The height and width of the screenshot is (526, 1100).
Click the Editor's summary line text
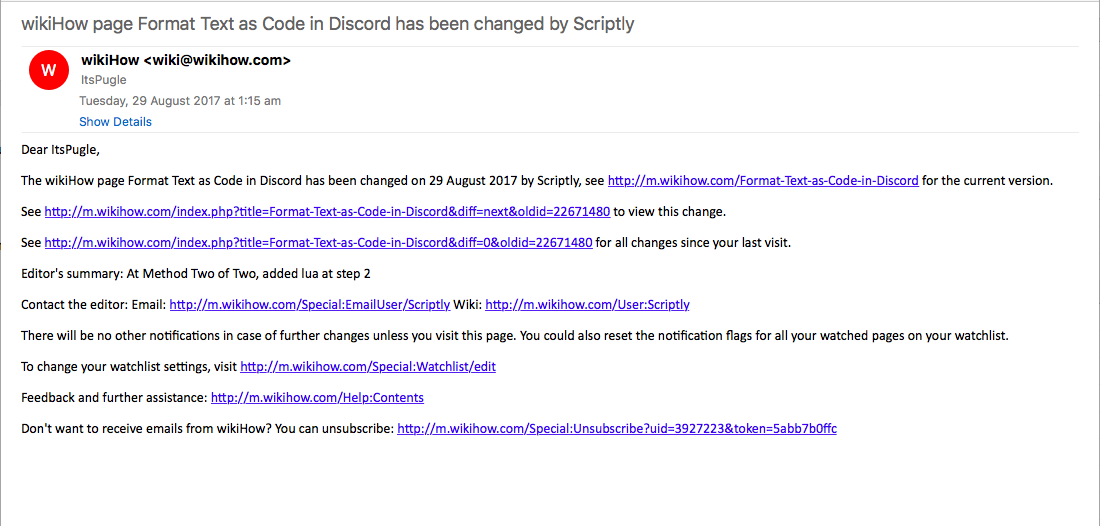196,274
